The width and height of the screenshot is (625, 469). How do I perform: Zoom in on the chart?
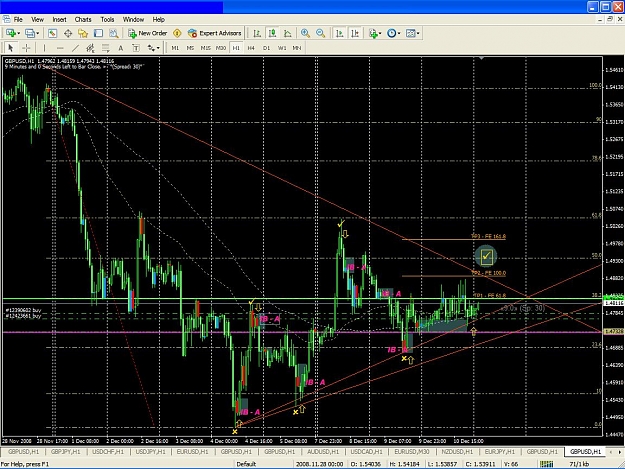[x=305, y=33]
